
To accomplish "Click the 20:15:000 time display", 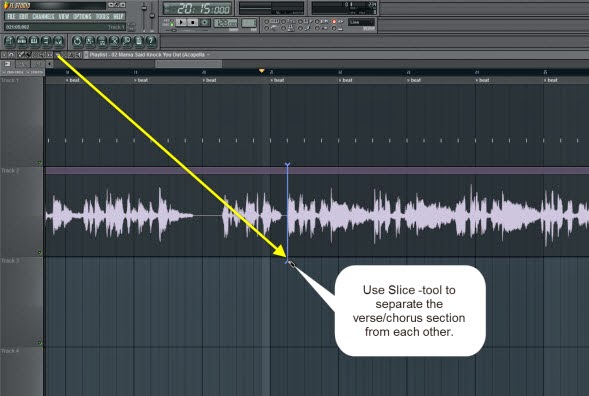I will 198,9.
